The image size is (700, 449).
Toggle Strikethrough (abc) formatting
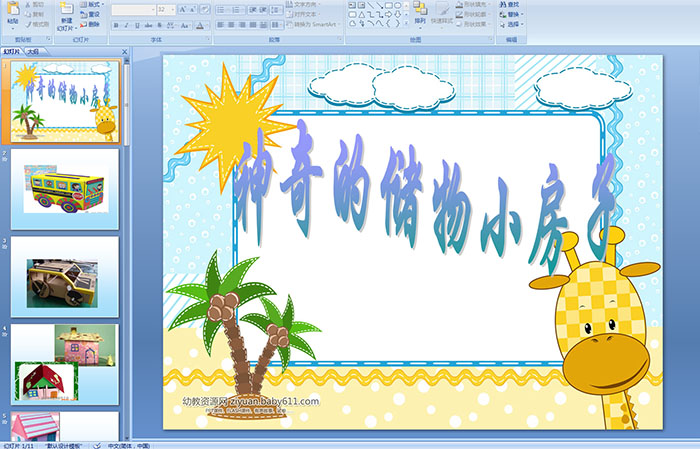coord(148,25)
